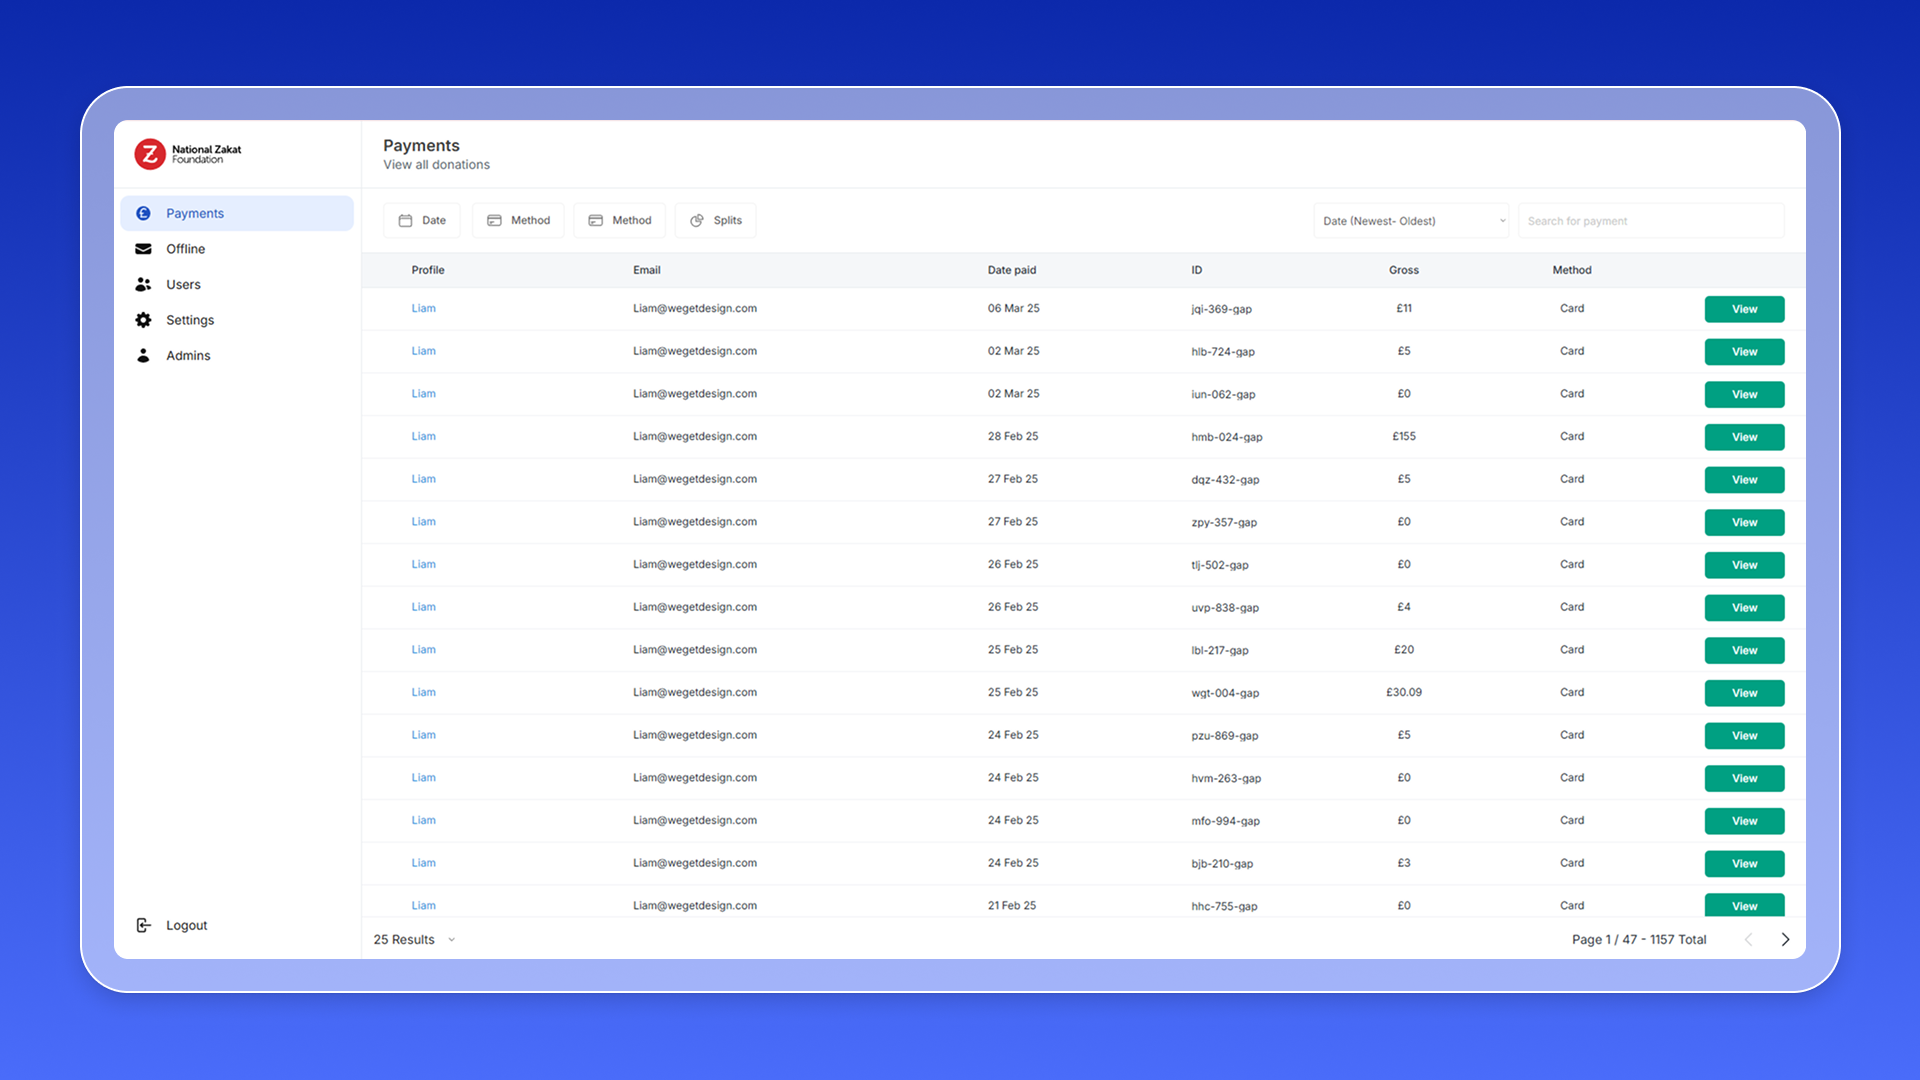The width and height of the screenshot is (1920, 1080).
Task: Open the Date filter
Action: click(421, 220)
